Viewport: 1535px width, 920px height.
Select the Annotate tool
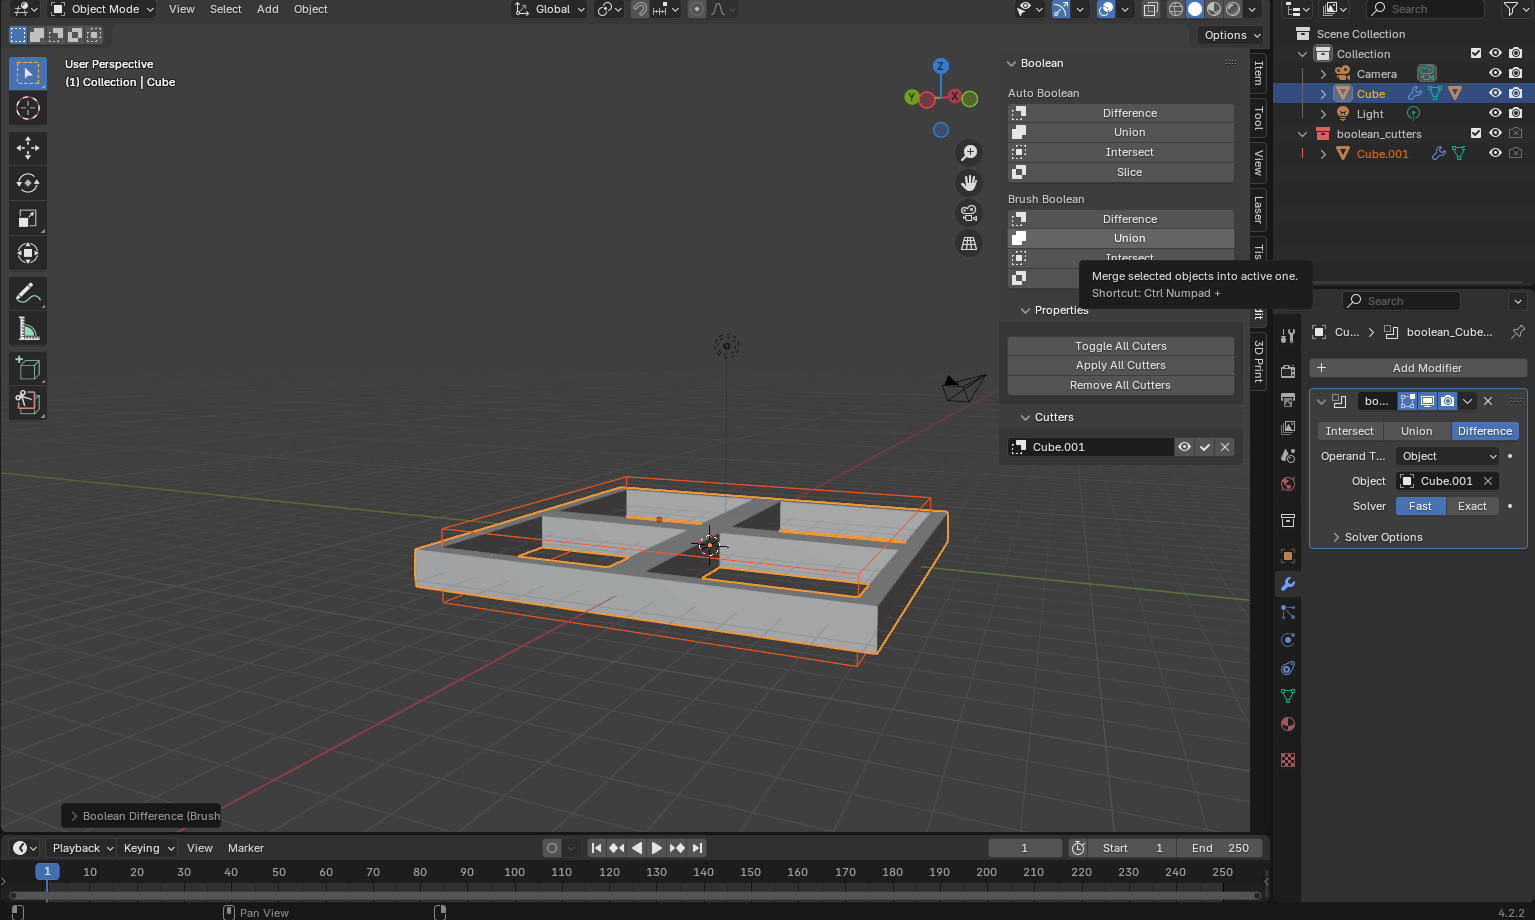coord(28,293)
